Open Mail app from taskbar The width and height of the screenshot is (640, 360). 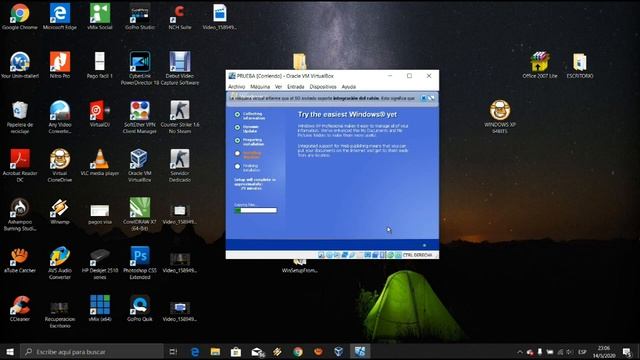257,351
